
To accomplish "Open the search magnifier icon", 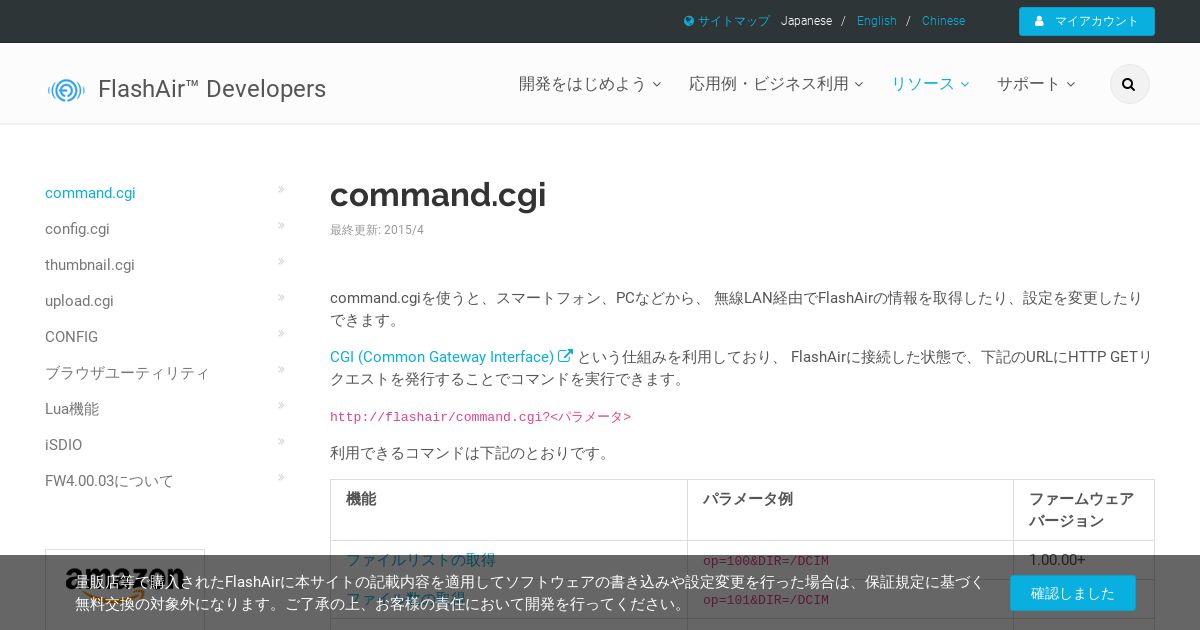I will pos(1129,84).
